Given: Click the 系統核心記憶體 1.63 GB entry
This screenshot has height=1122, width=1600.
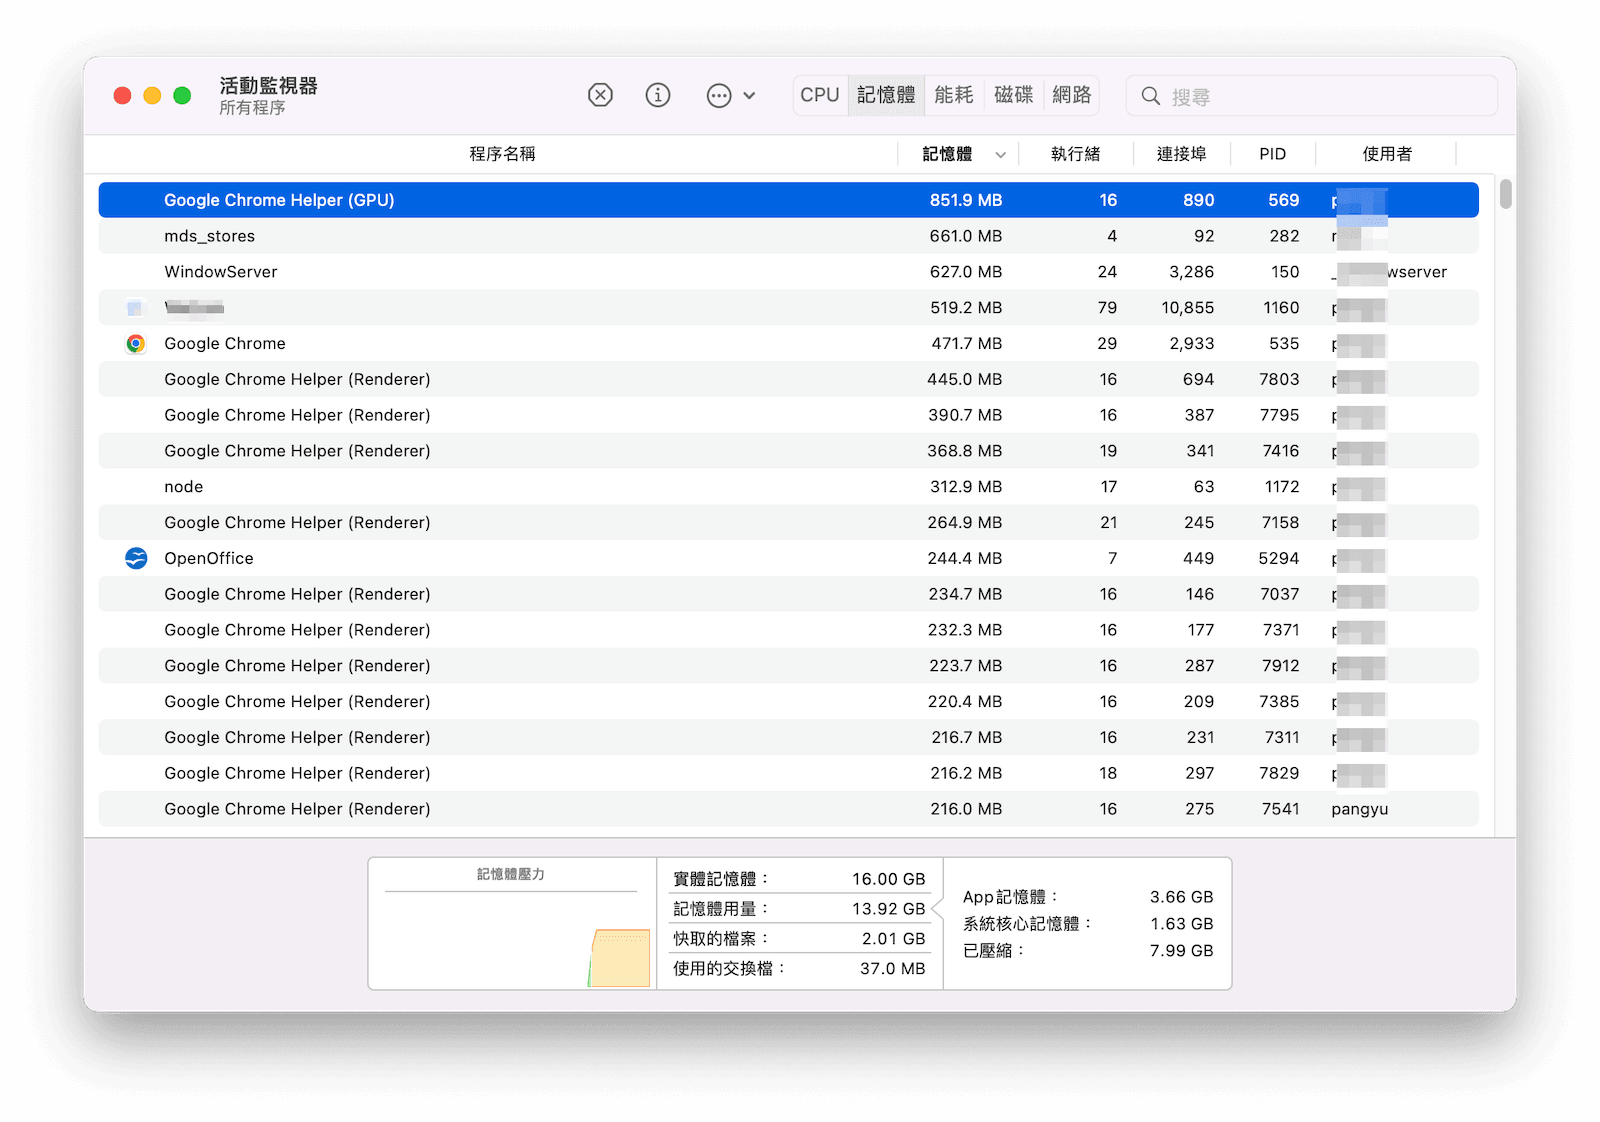Looking at the screenshot, I should point(1088,924).
